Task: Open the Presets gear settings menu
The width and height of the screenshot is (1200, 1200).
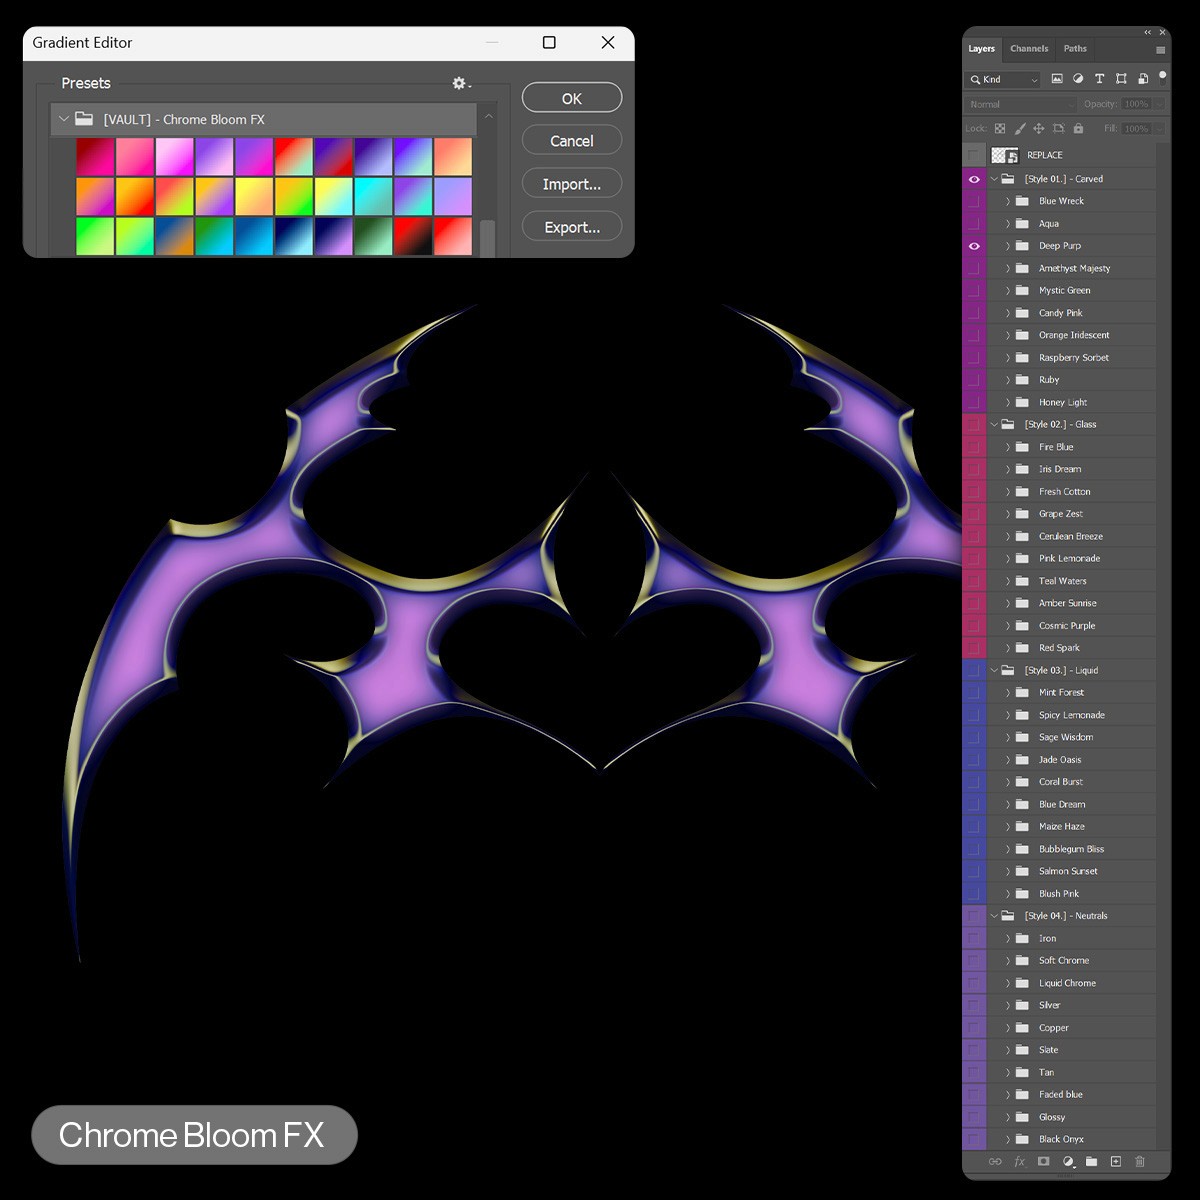Action: pyautogui.click(x=461, y=83)
